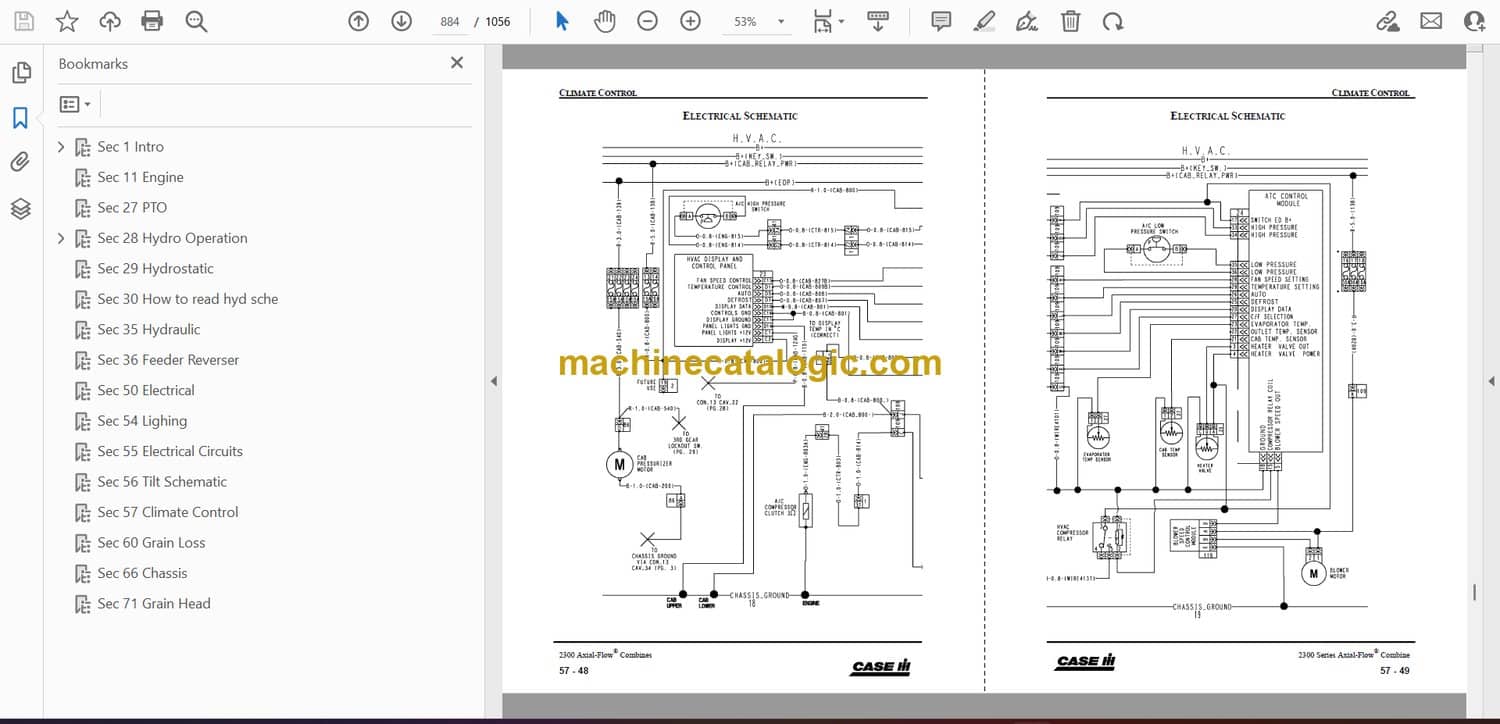Zoom out with the minus icon

(x=647, y=21)
